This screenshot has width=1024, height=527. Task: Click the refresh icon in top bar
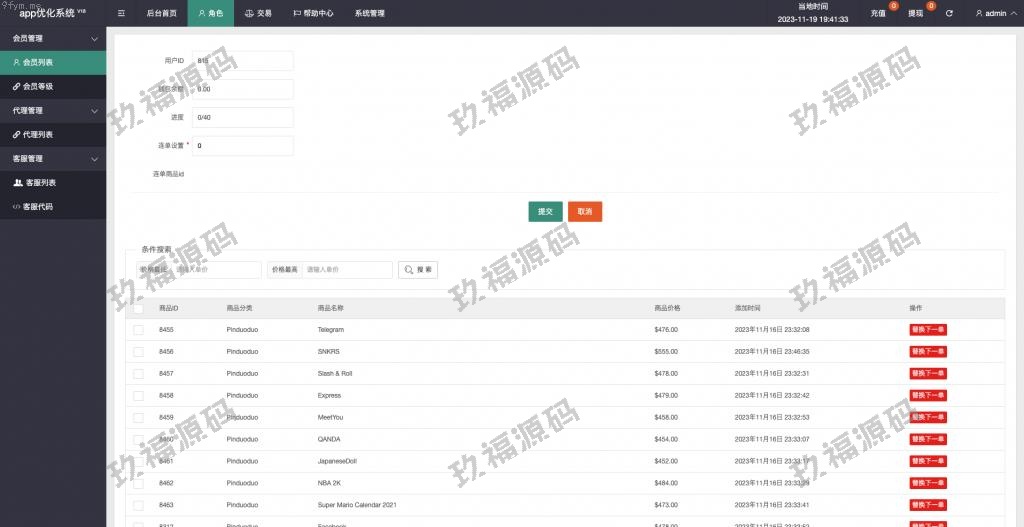[x=949, y=13]
